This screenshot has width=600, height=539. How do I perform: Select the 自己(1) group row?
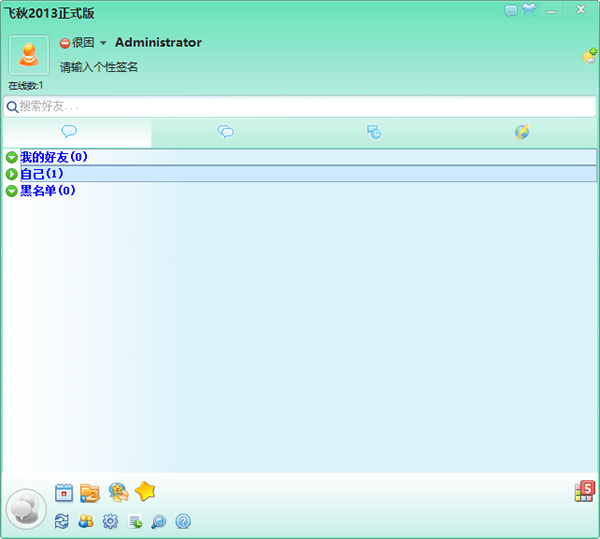tap(308, 174)
